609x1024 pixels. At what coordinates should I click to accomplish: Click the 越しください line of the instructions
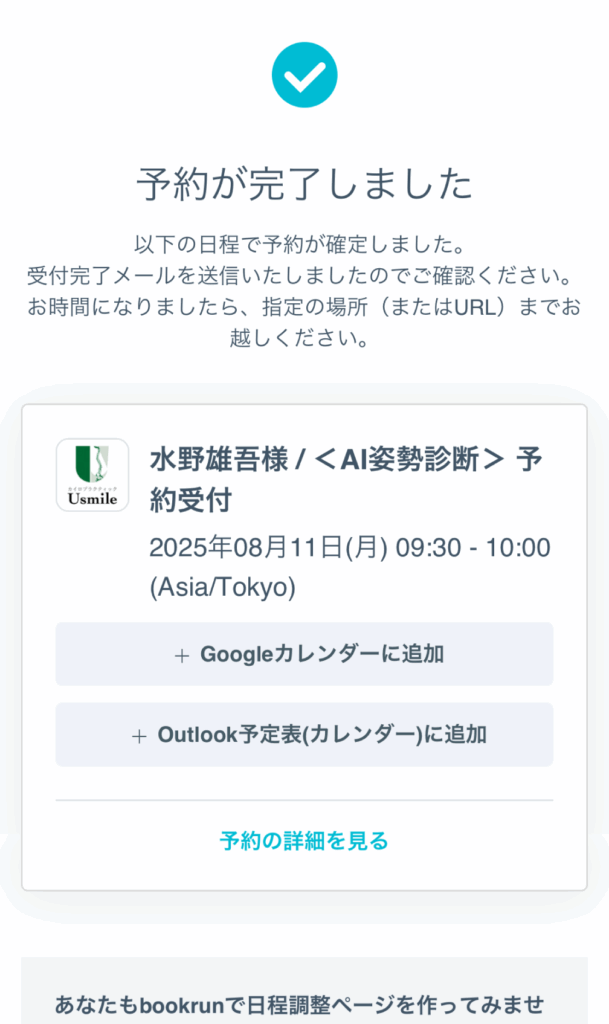pos(304,339)
